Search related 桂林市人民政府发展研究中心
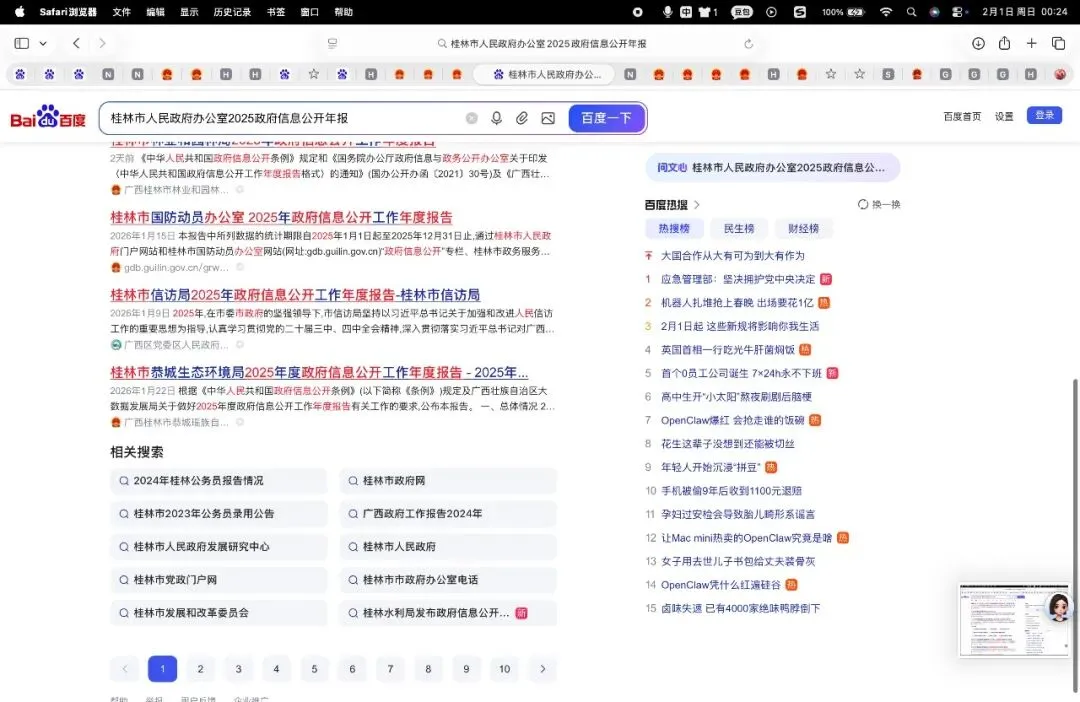The height and width of the screenshot is (702, 1080). pyautogui.click(x=218, y=547)
